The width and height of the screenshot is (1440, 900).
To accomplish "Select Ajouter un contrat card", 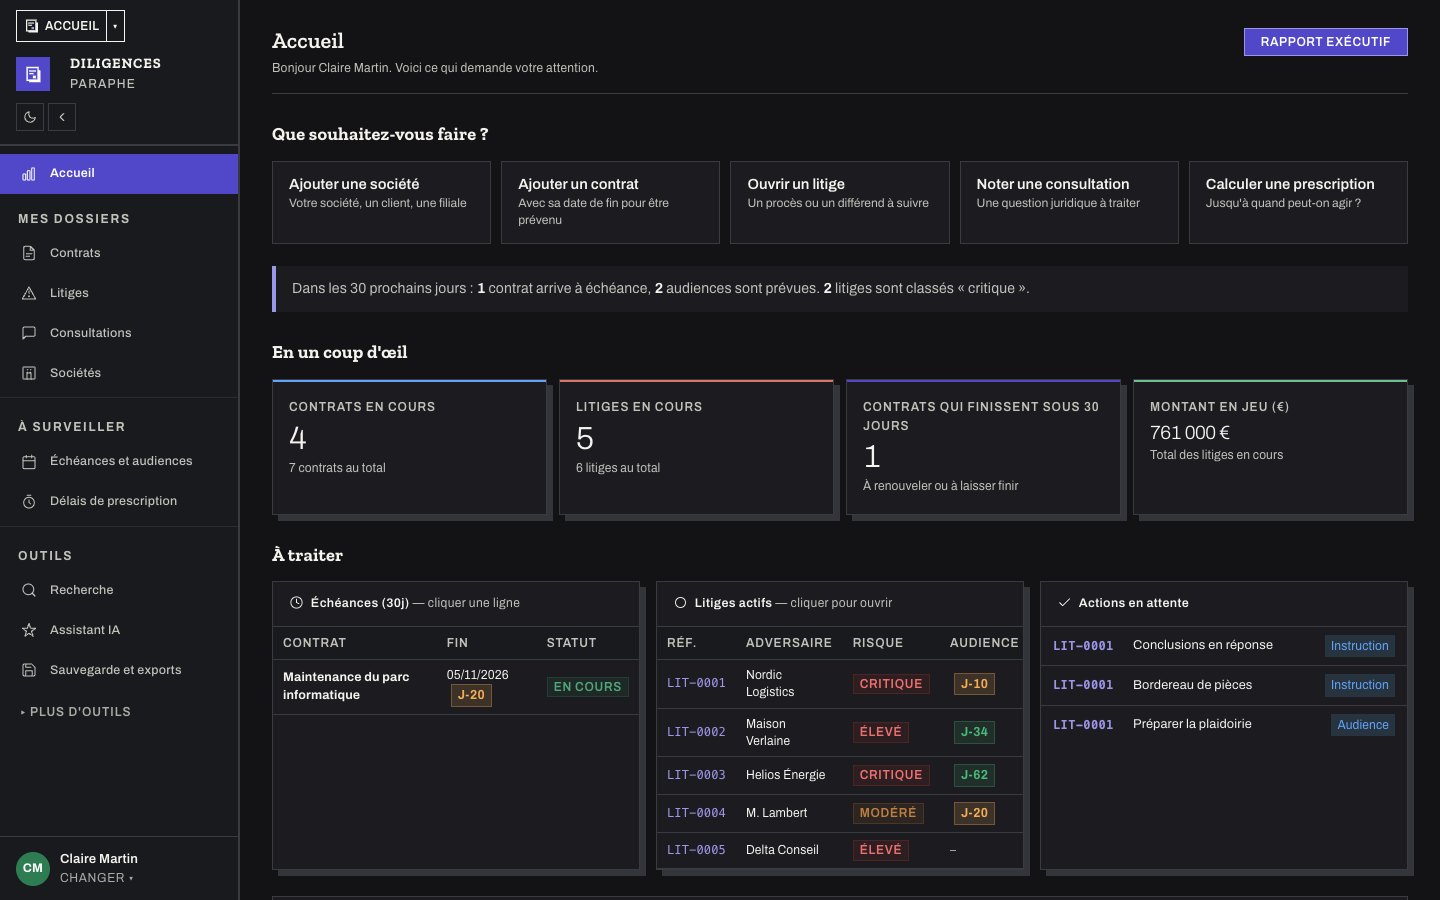I will [610, 202].
